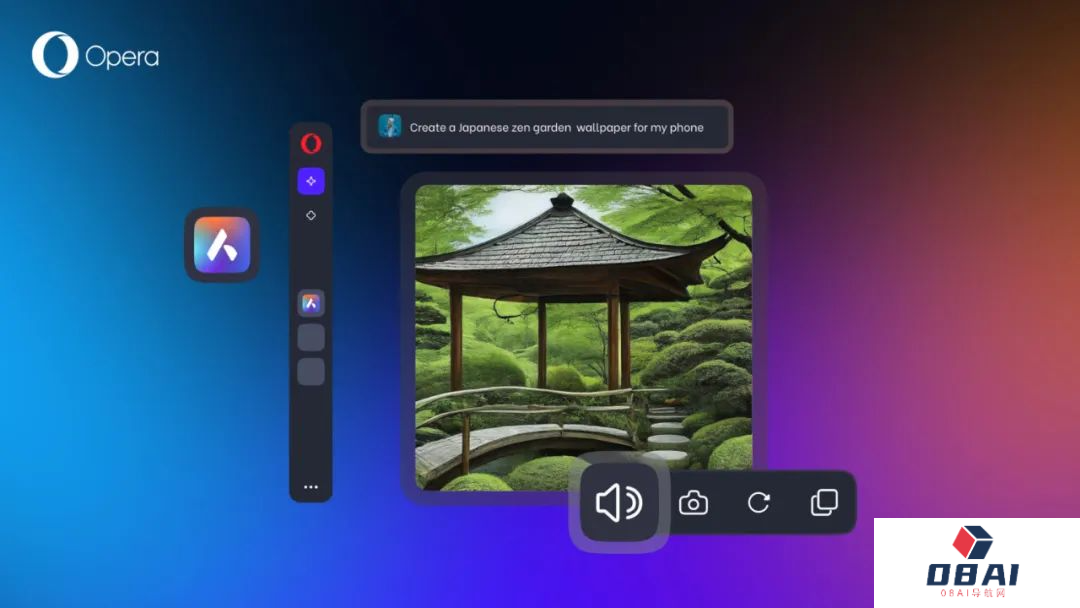The height and width of the screenshot is (608, 1080).
Task: Select first empty sidebar slot below Aria
Action: tap(311, 338)
